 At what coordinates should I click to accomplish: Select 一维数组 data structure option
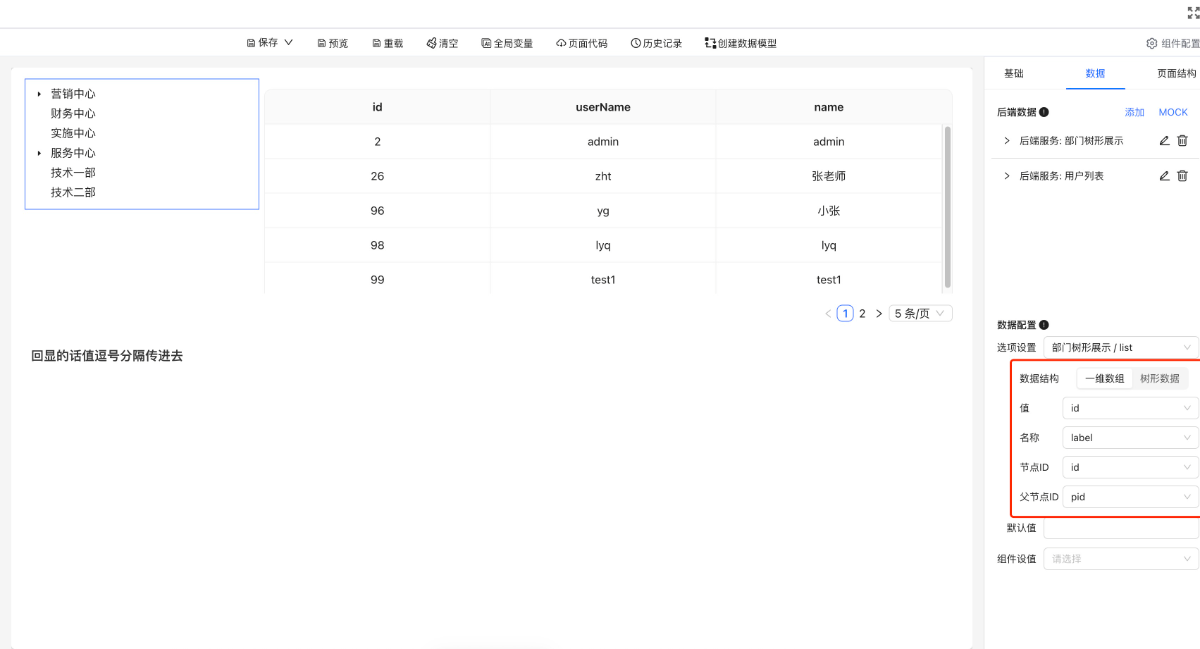(x=1104, y=379)
